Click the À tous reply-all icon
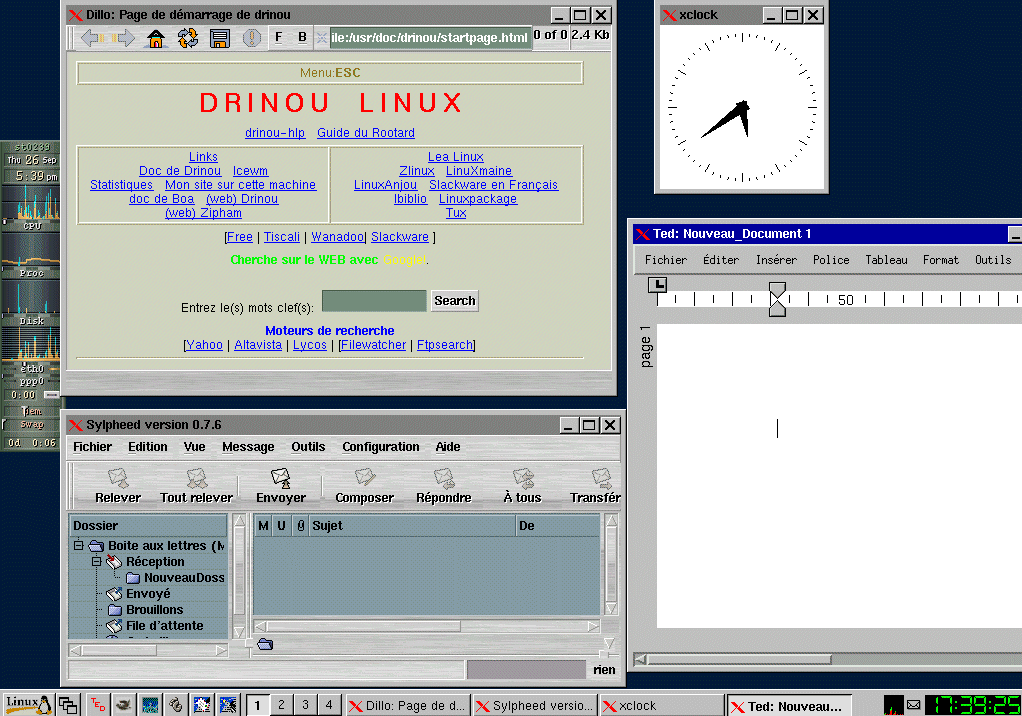 pyautogui.click(x=523, y=486)
